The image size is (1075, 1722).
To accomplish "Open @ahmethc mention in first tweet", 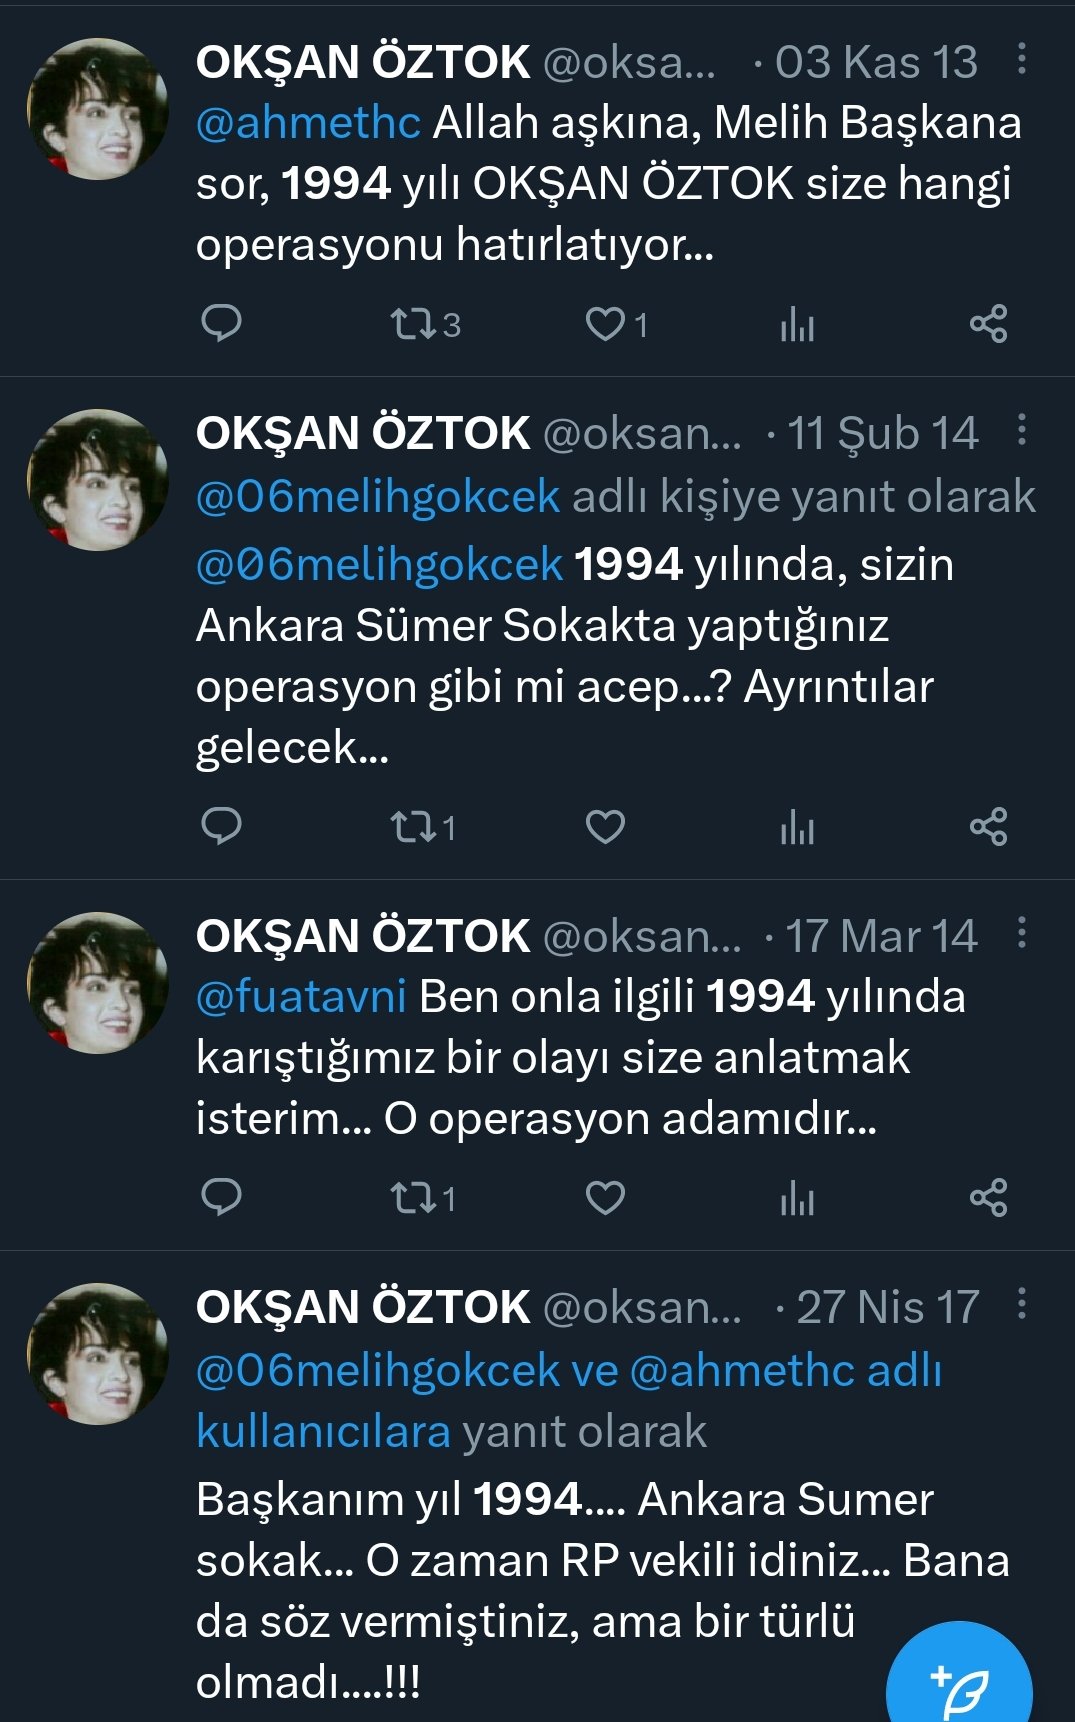I will click(x=308, y=123).
